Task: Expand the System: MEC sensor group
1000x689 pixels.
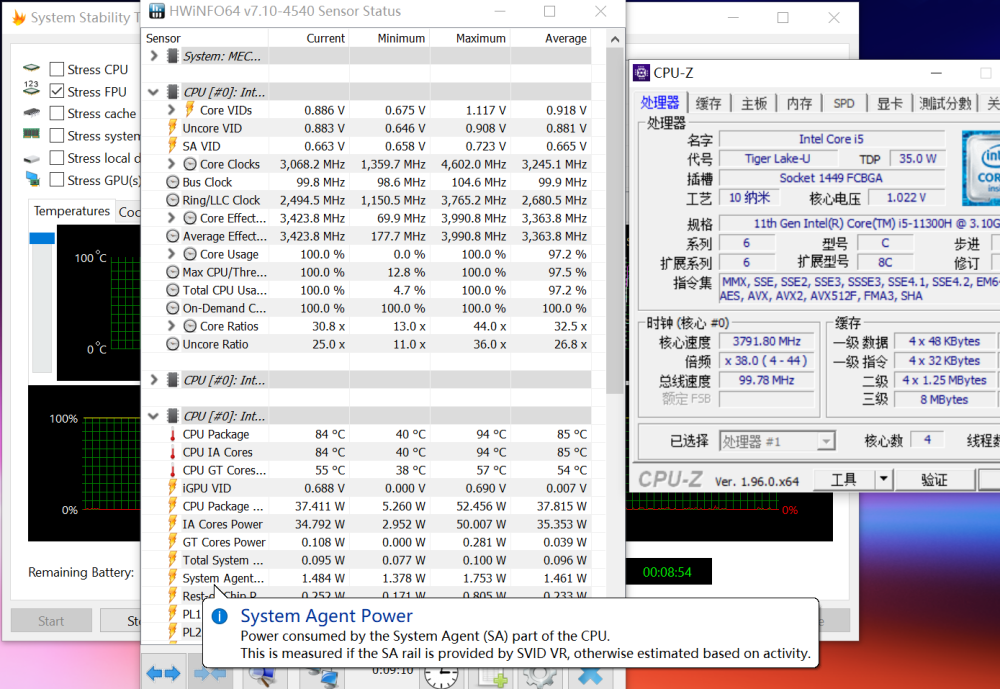Action: [154, 56]
